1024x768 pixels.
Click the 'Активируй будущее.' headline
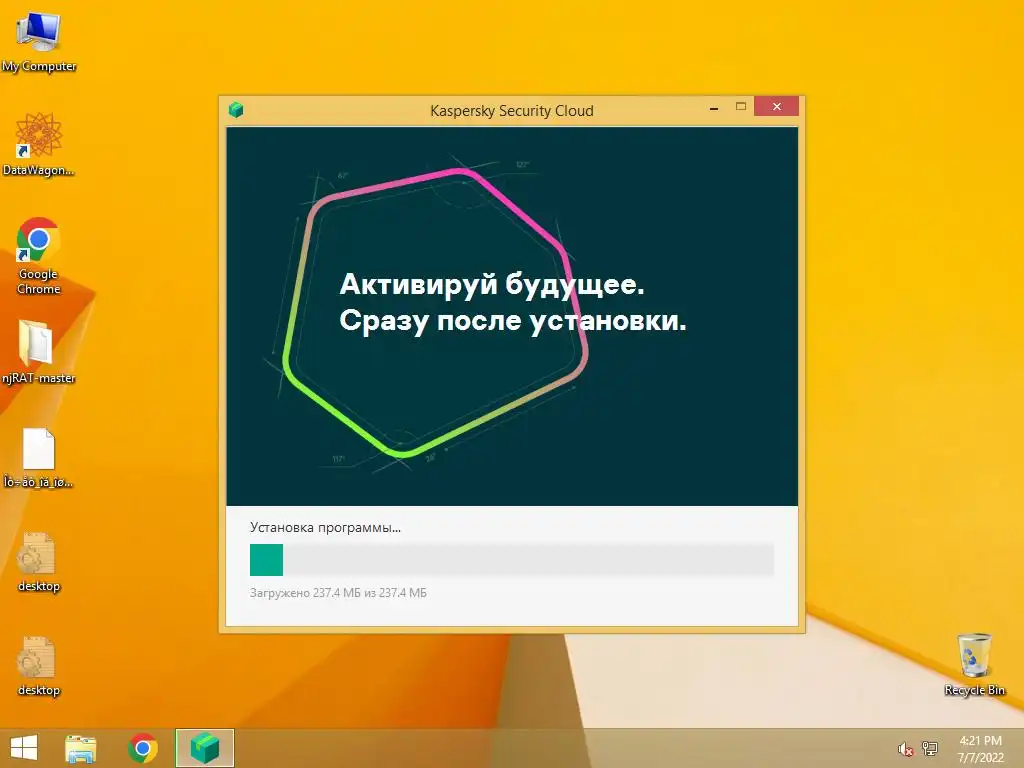coord(492,284)
